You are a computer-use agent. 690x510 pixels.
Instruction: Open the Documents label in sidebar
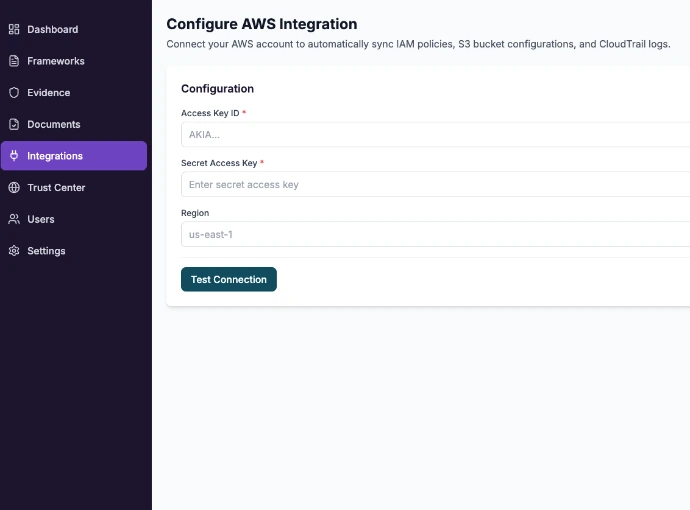pyautogui.click(x=54, y=125)
